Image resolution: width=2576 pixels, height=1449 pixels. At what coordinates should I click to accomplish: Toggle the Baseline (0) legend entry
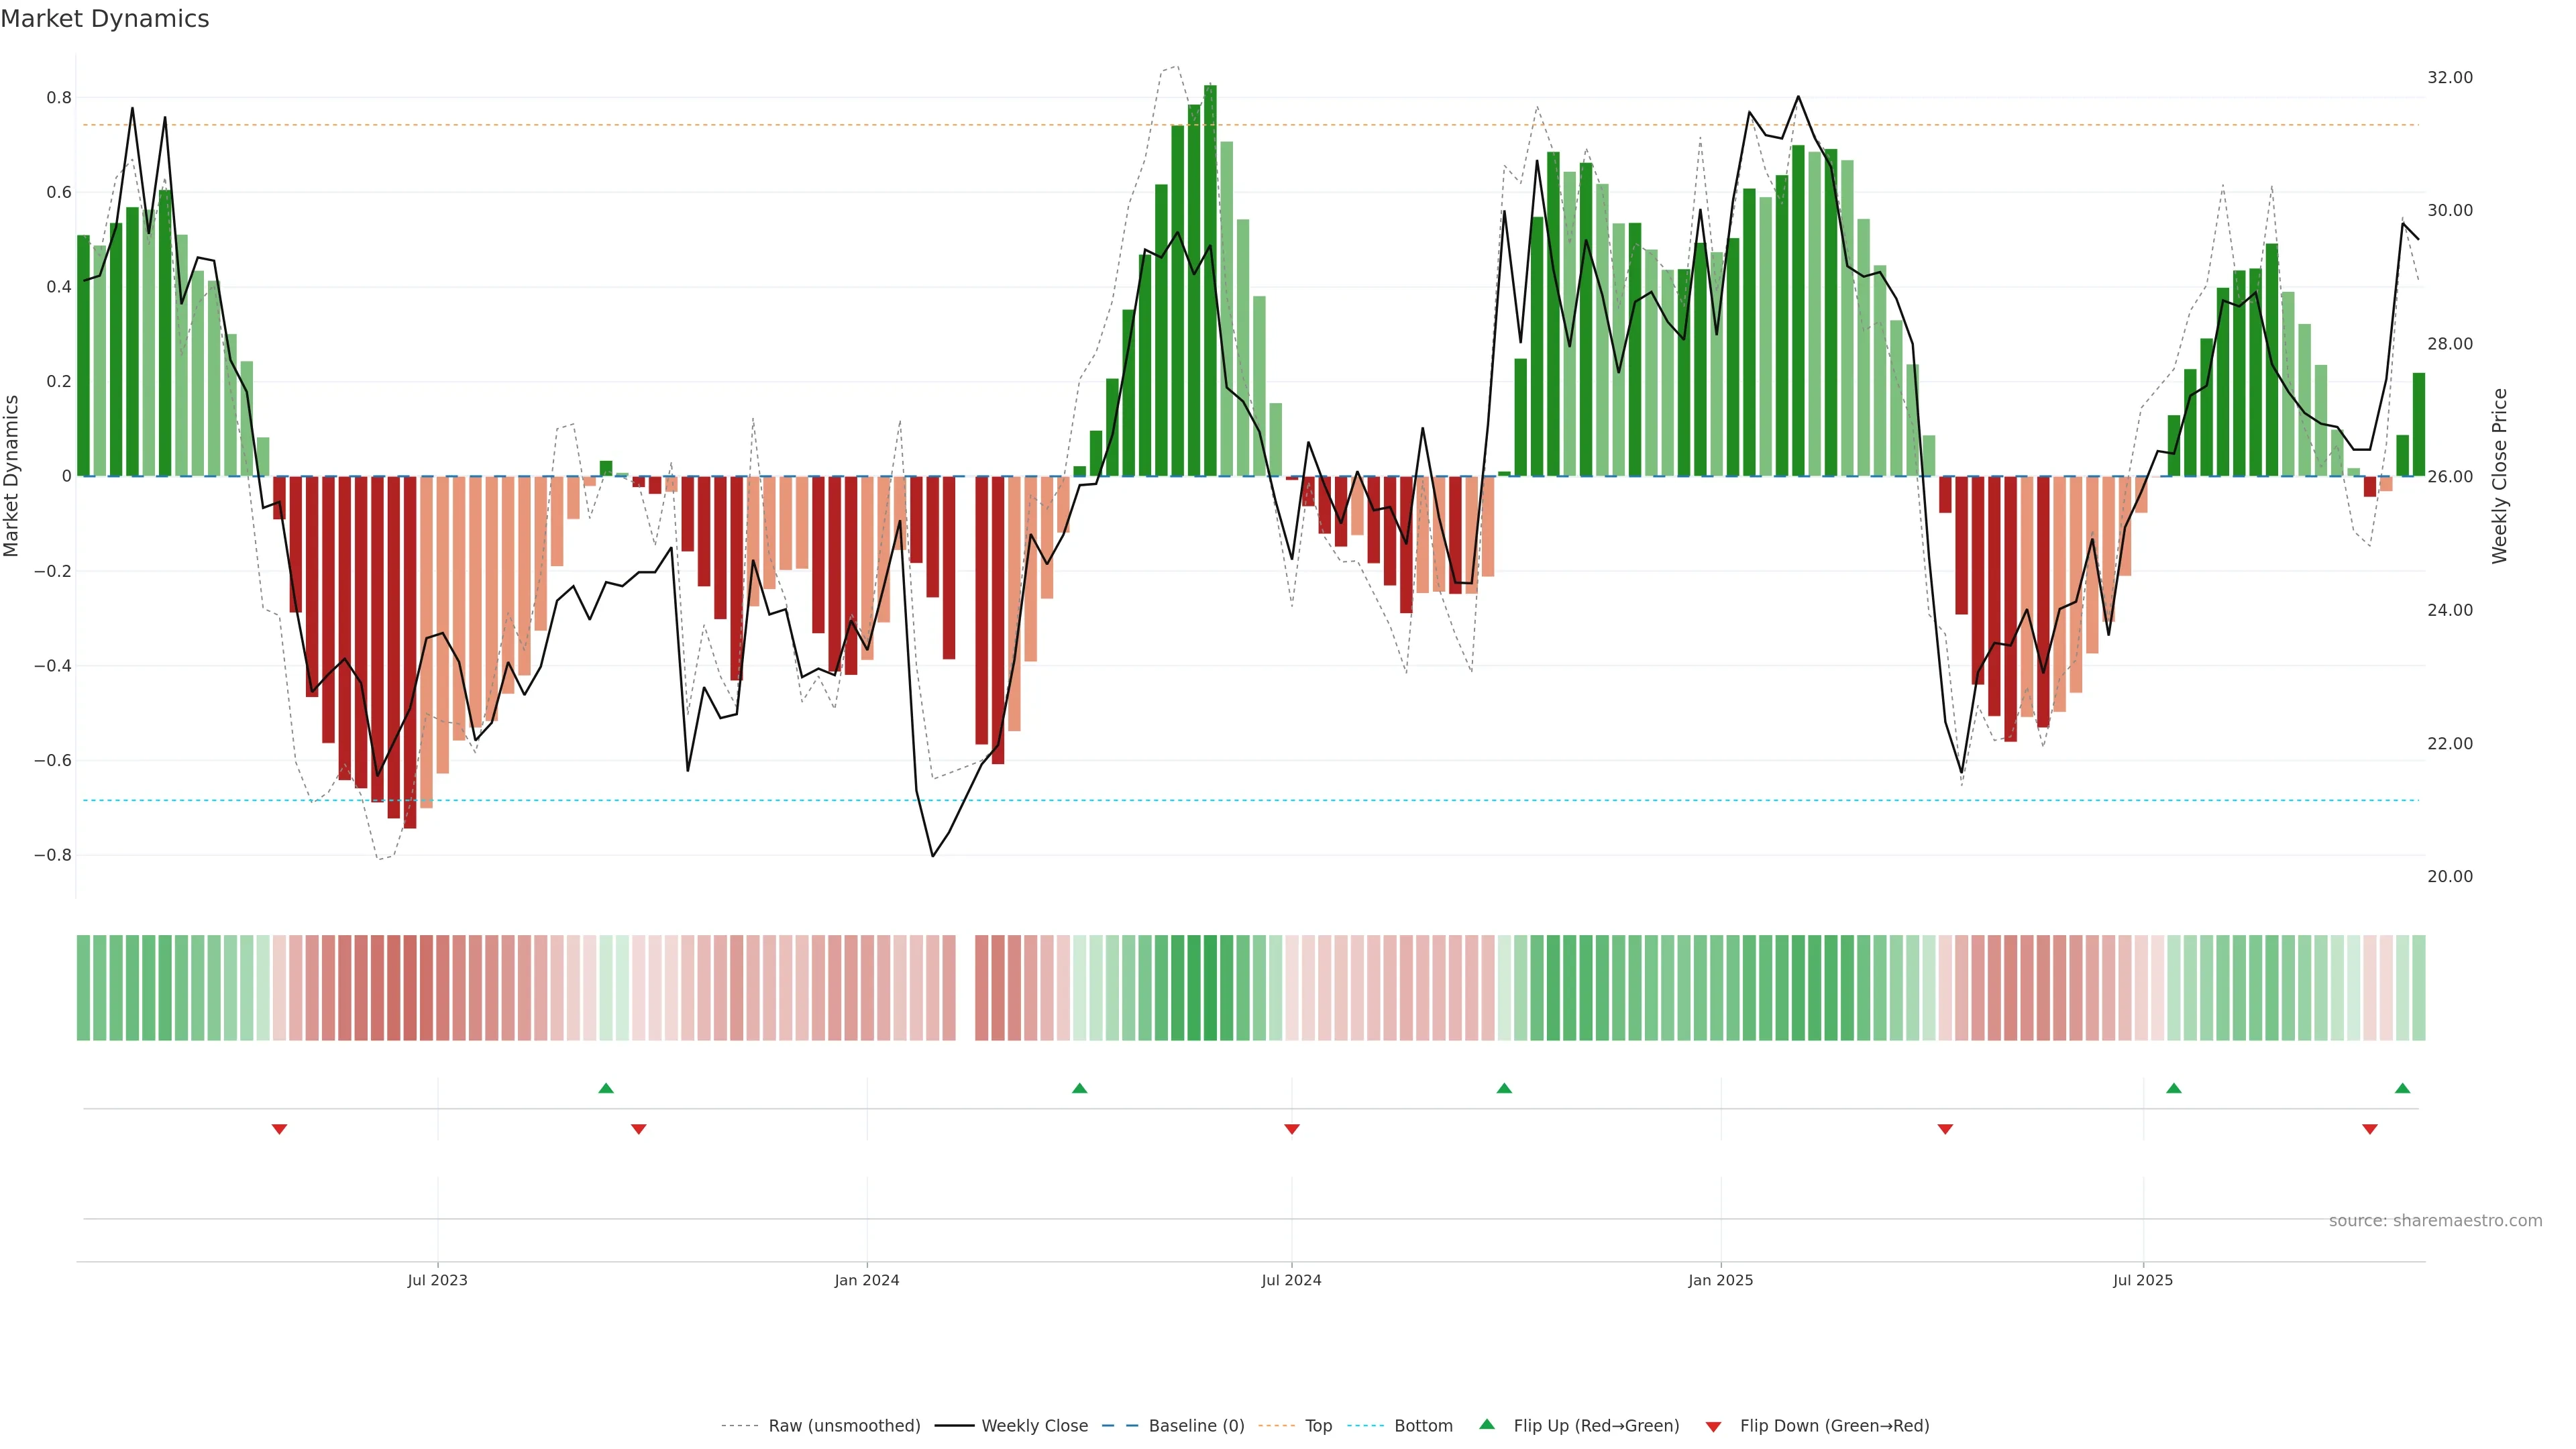pos(1196,1426)
